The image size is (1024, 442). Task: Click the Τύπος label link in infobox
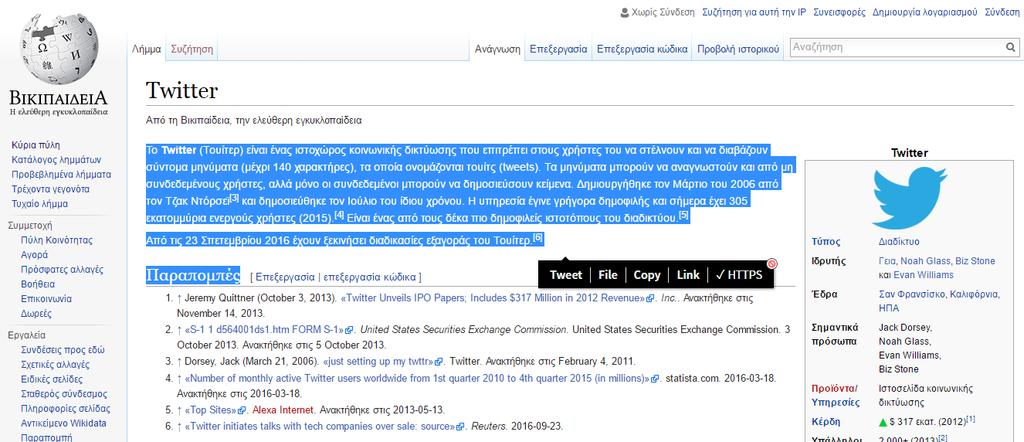(x=825, y=242)
